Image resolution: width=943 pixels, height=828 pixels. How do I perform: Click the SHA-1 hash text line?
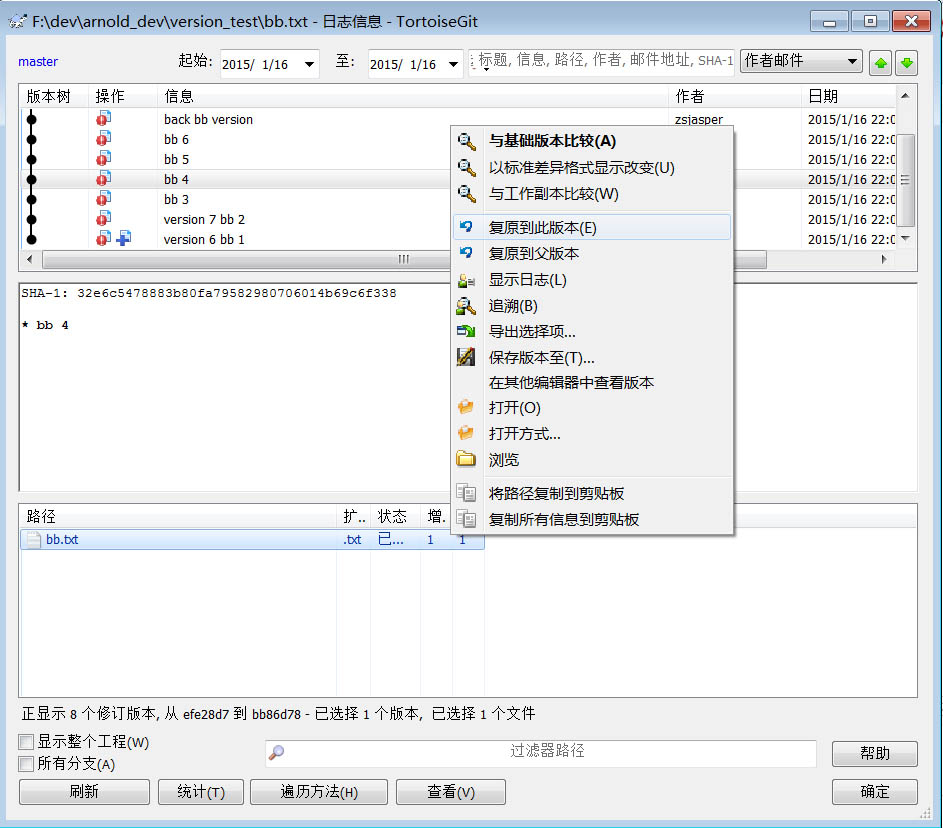tap(209, 293)
